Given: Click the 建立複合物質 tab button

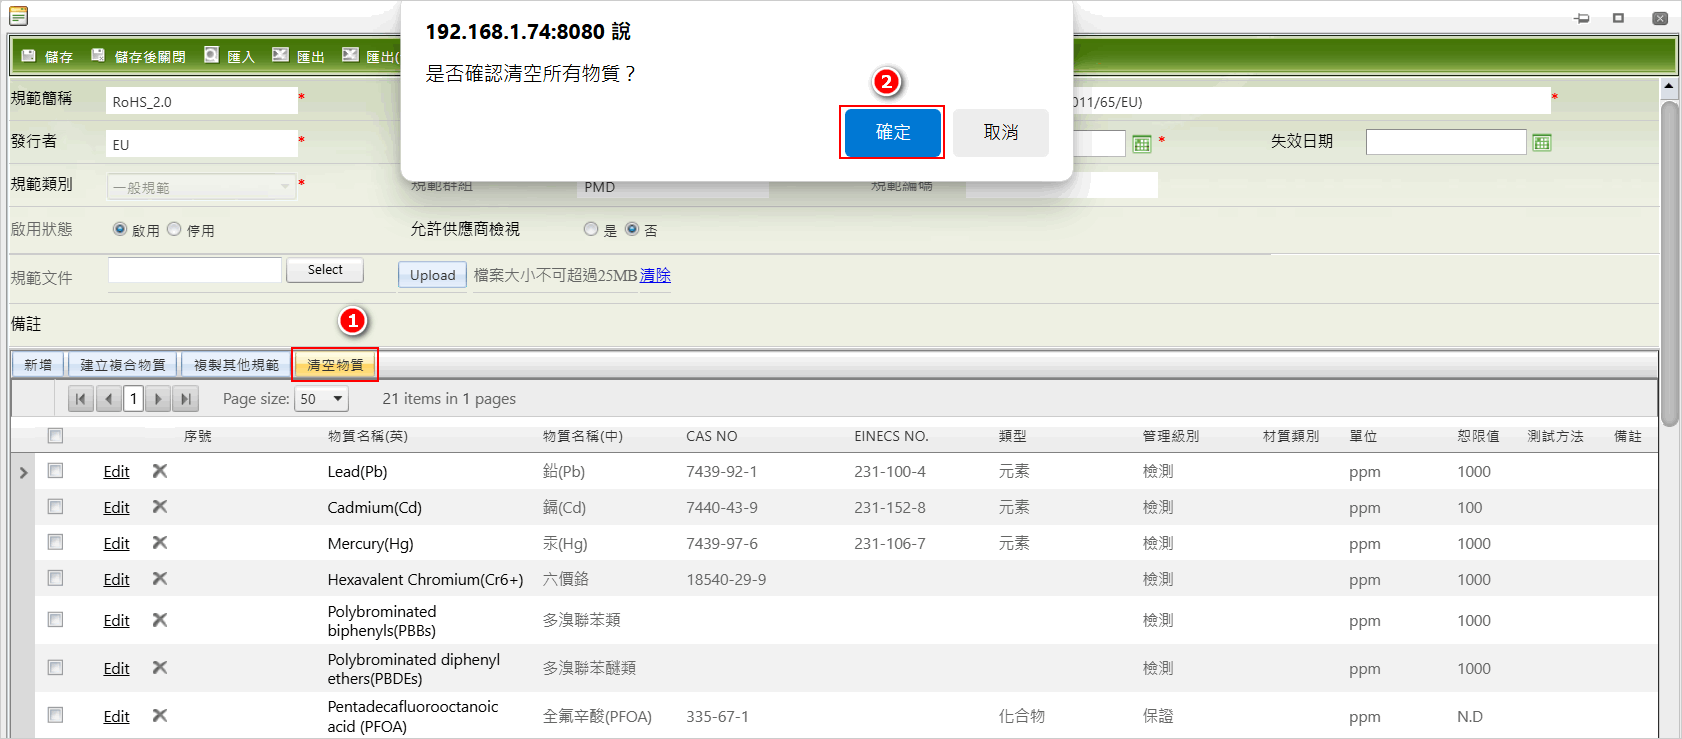Looking at the screenshot, I should pyautogui.click(x=123, y=365).
